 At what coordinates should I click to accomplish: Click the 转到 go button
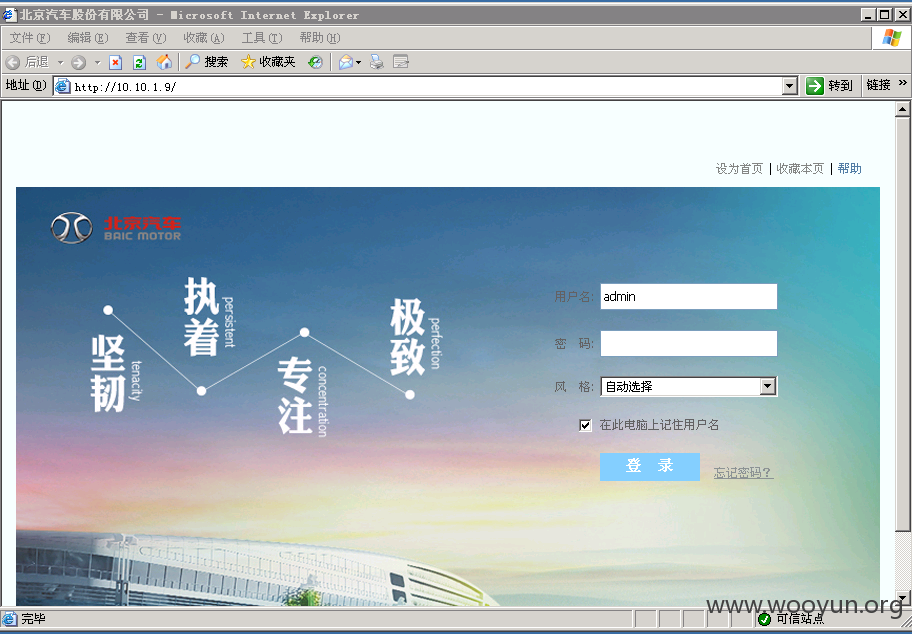coord(830,86)
